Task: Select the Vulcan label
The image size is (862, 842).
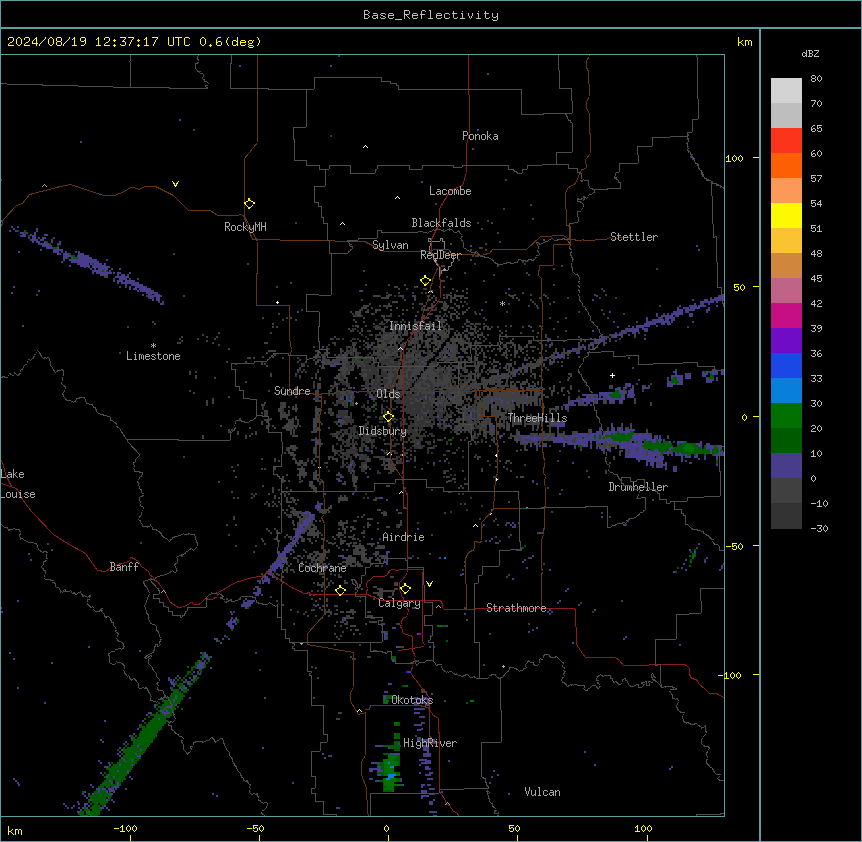Action: (542, 792)
